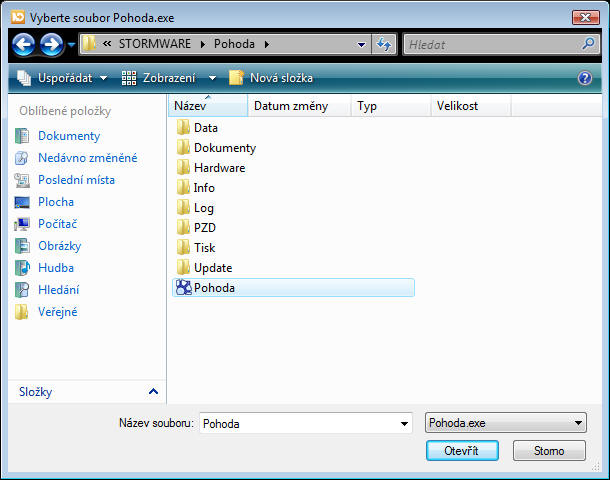The image size is (610, 480).
Task: Open recent pages dropdown beside Forward arrow
Action: (71, 45)
